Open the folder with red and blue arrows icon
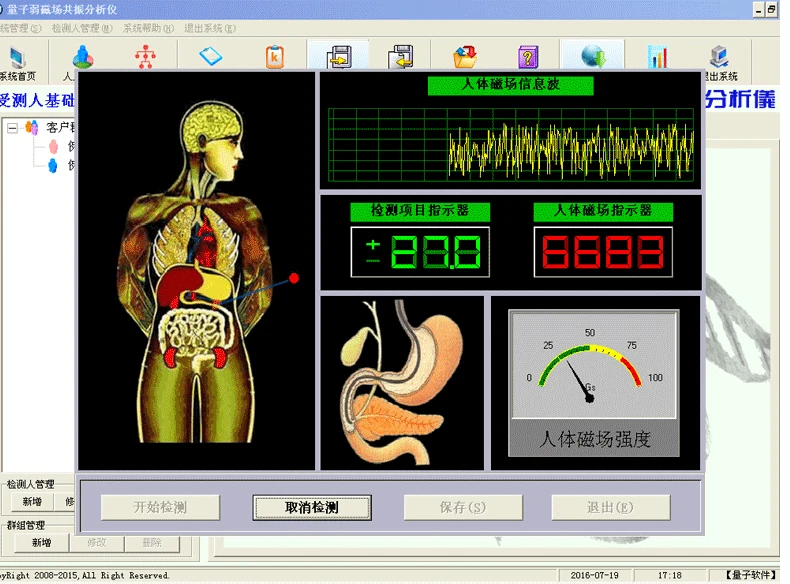Screen dimensions: 790x584 pyautogui.click(x=465, y=56)
